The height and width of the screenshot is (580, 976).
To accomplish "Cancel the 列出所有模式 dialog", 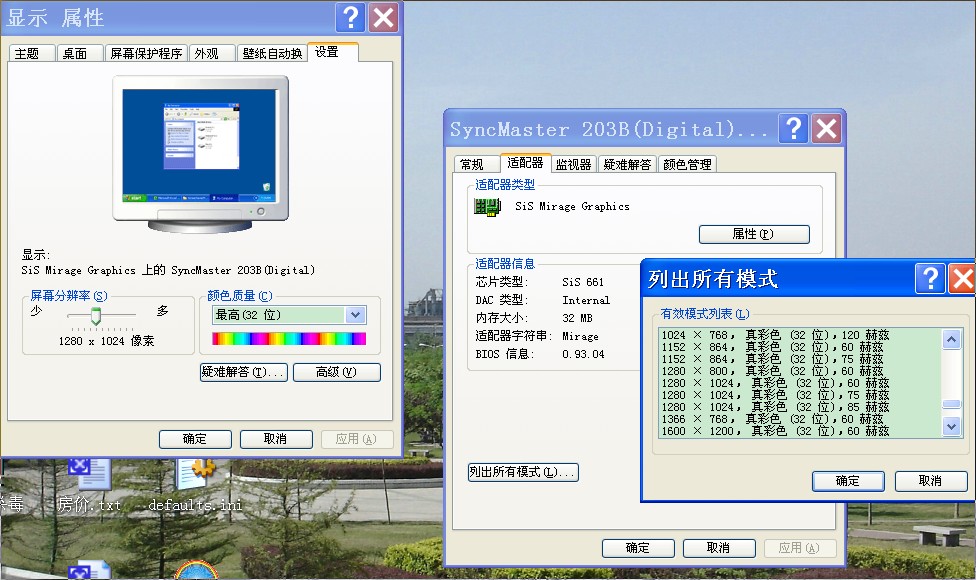I will point(931,481).
